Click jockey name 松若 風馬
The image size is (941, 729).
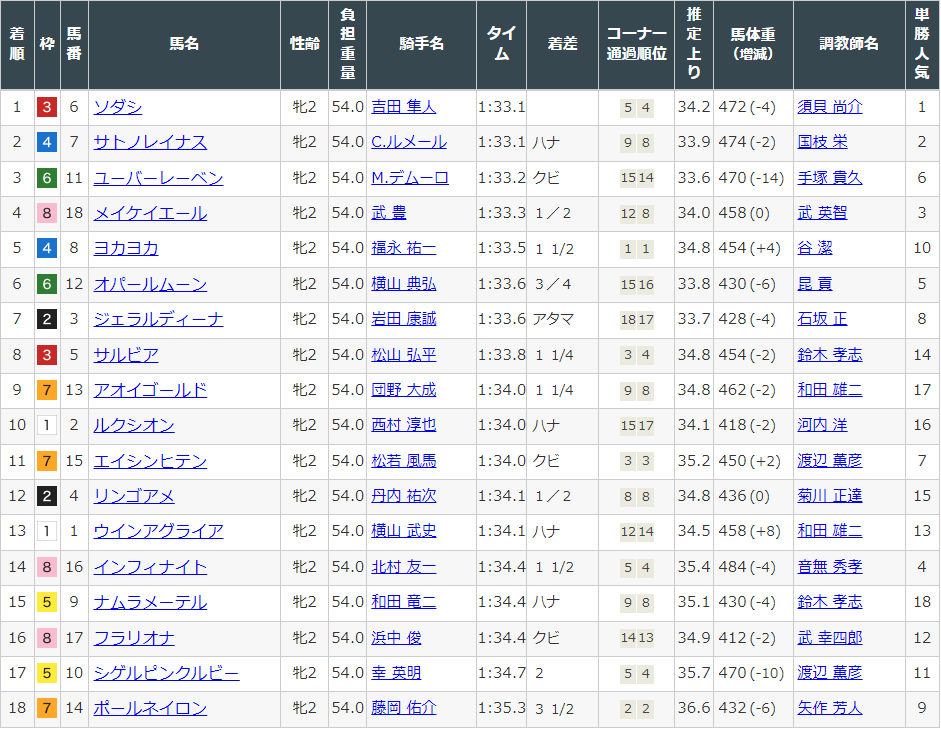403,461
